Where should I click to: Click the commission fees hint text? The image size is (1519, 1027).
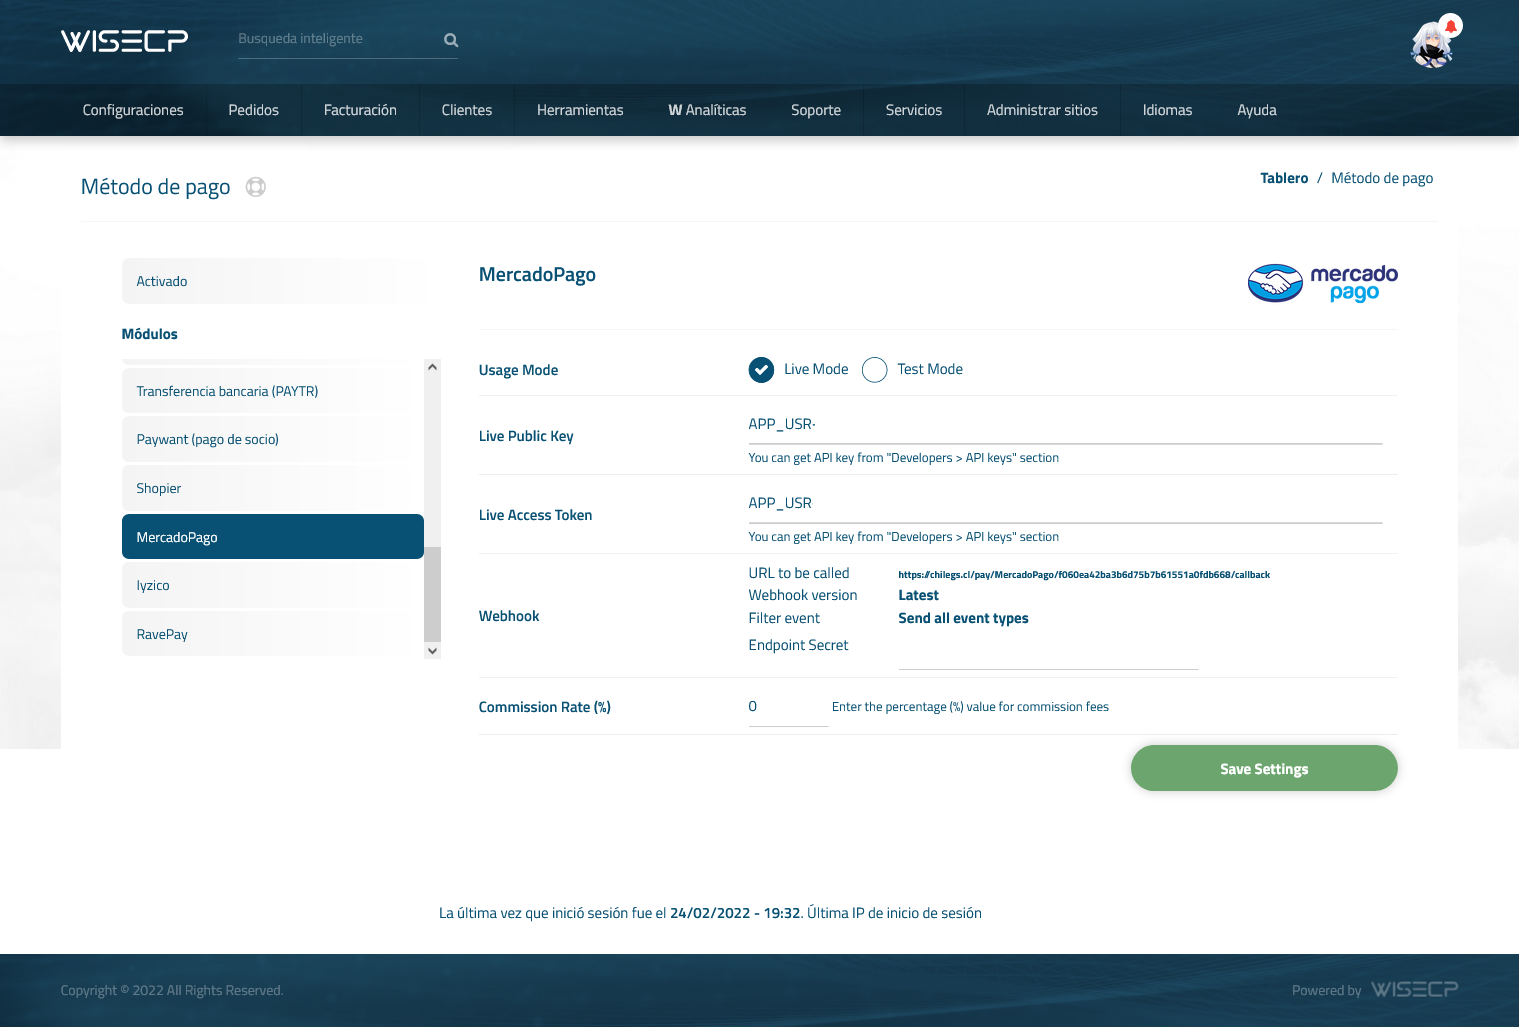[x=970, y=707]
